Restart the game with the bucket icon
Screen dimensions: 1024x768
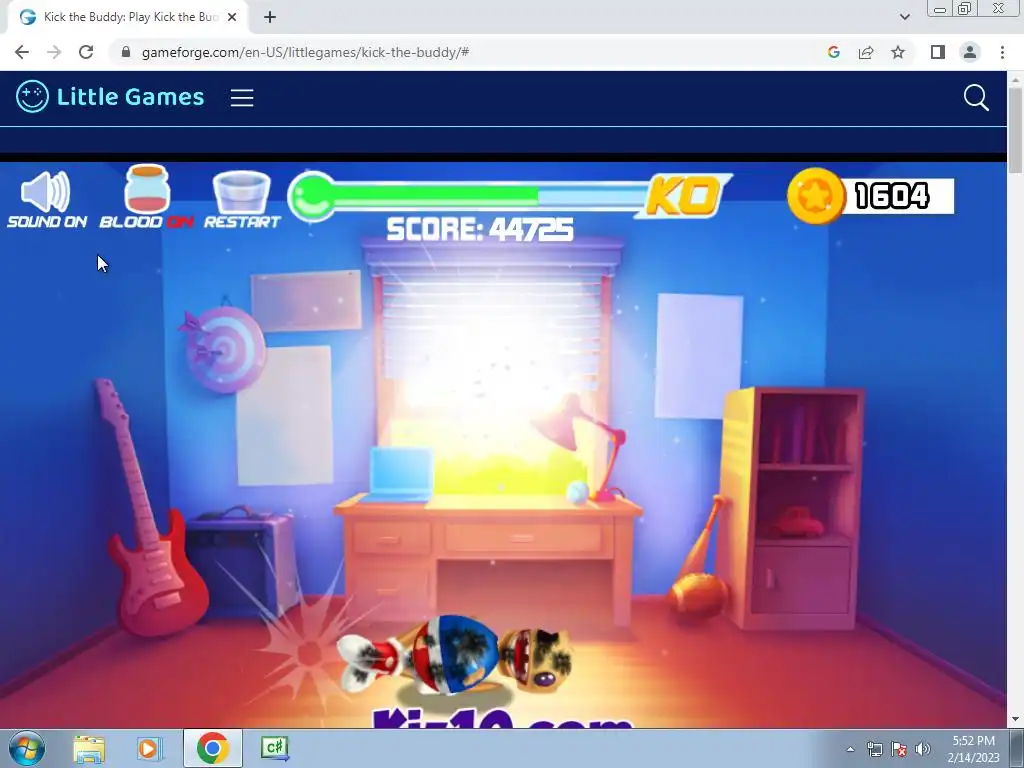point(242,199)
